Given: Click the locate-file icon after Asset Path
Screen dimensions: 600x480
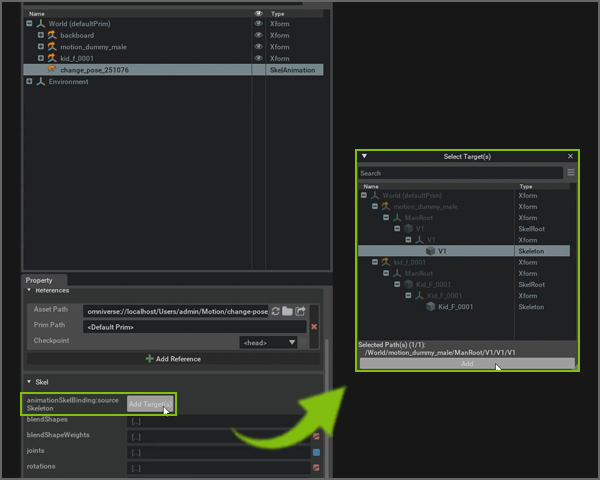Looking at the screenshot, I should click(299, 312).
